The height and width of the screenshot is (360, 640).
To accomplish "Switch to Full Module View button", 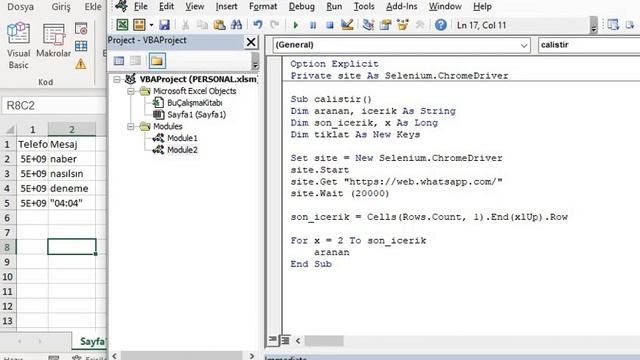I will click(285, 340).
